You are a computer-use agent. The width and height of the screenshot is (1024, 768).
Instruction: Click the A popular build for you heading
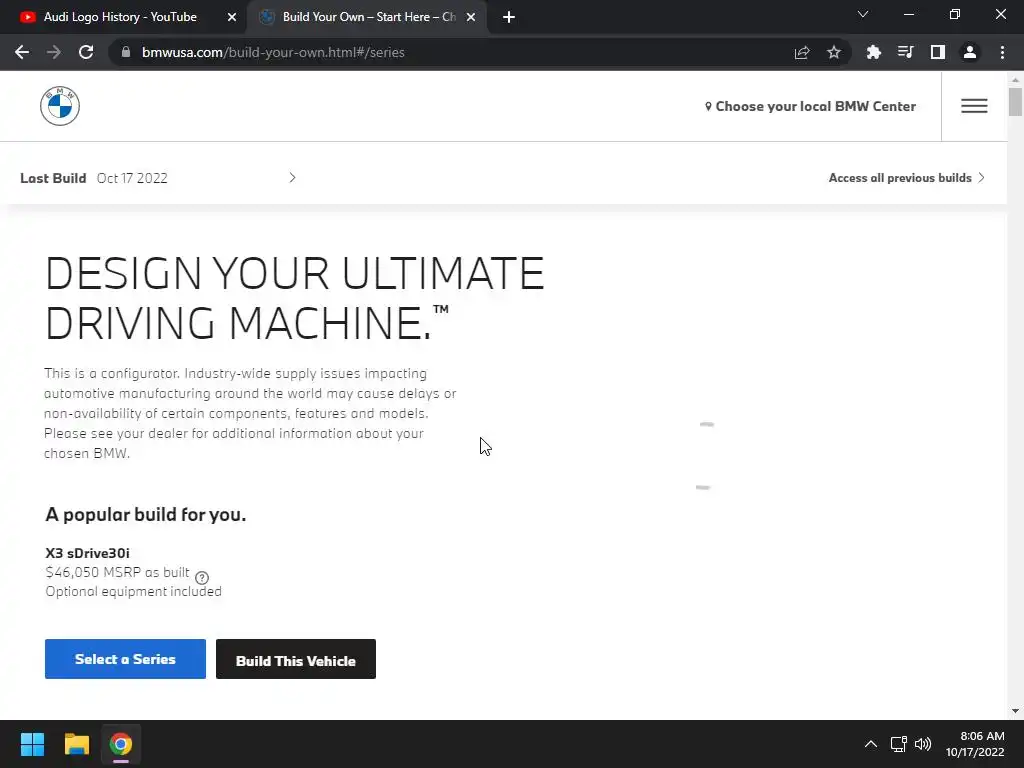[146, 515]
